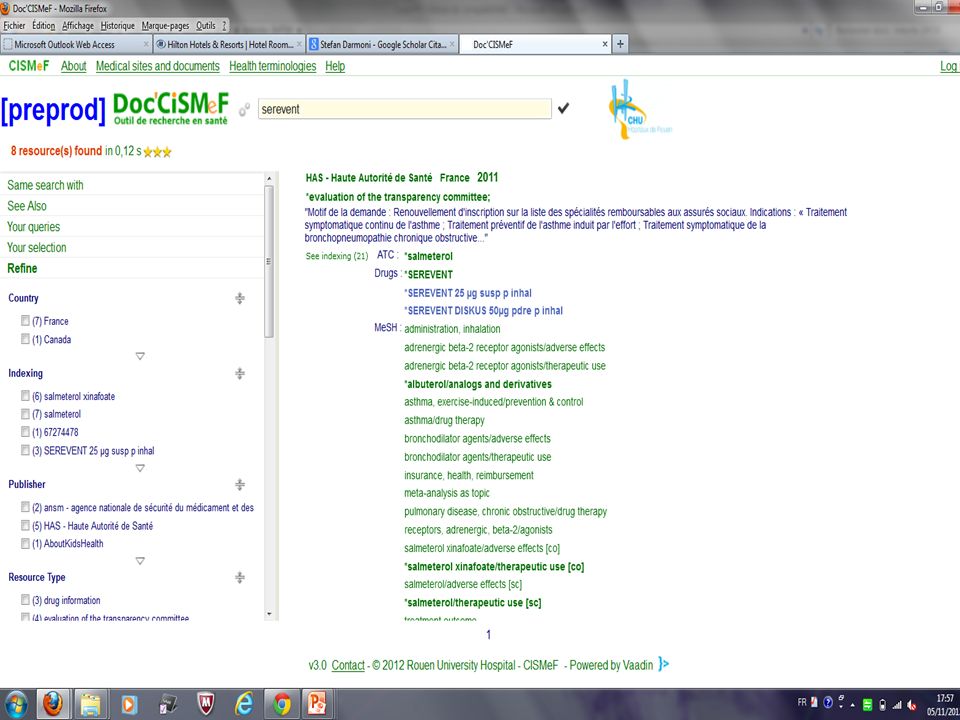Click the Contact link in footer
This screenshot has height=720, width=960.
tap(348, 665)
